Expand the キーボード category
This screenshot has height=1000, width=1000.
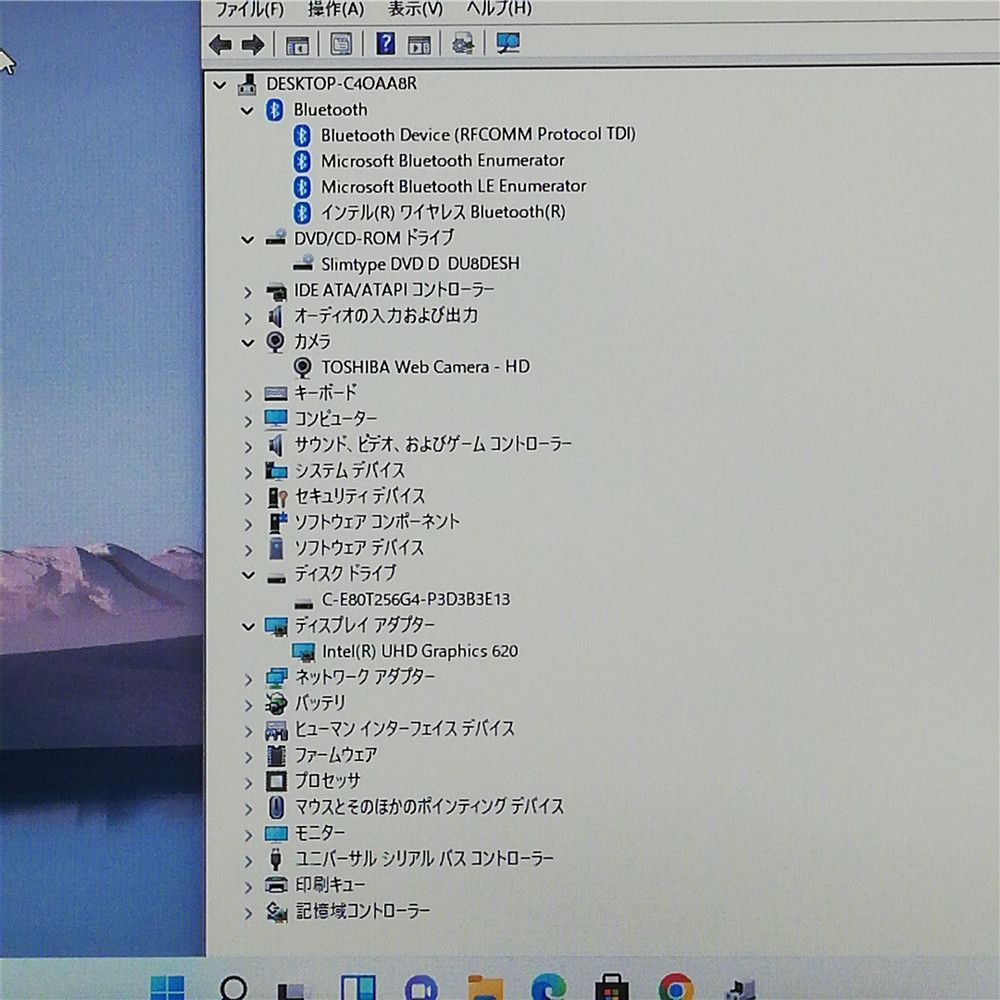[x=248, y=394]
